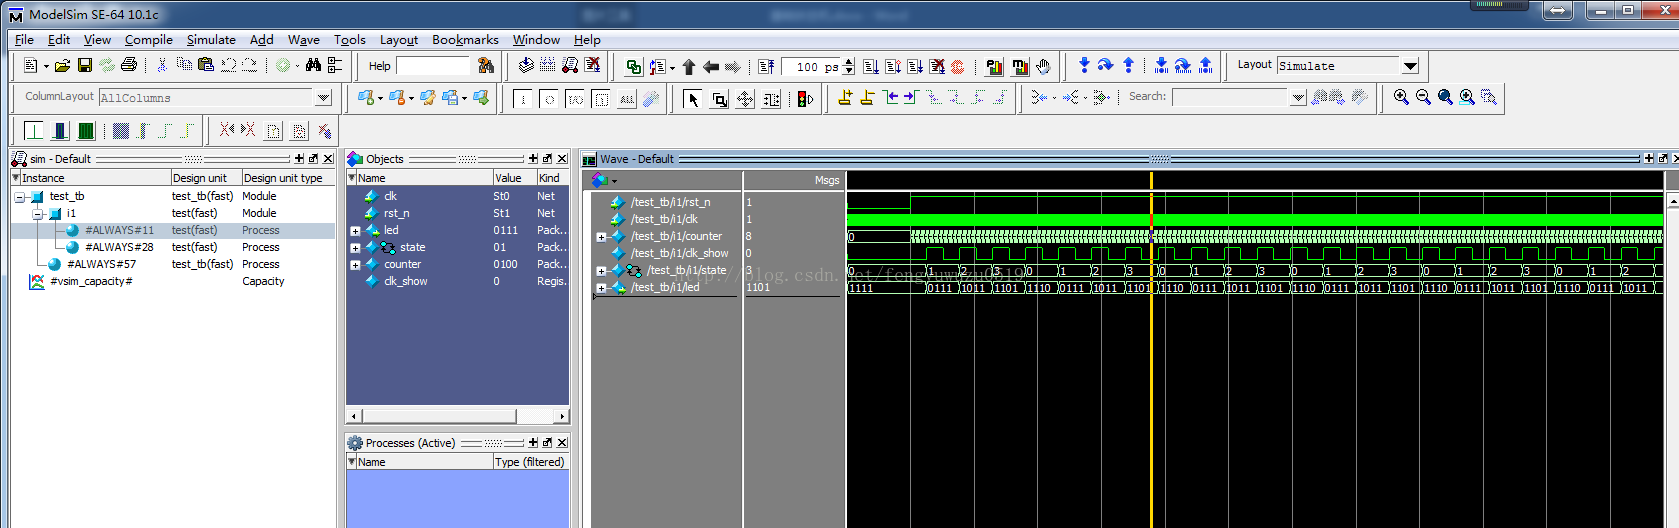The width and height of the screenshot is (1679, 528).
Task: Toggle the stepper up/down next to 100 ps
Action: tap(849, 67)
